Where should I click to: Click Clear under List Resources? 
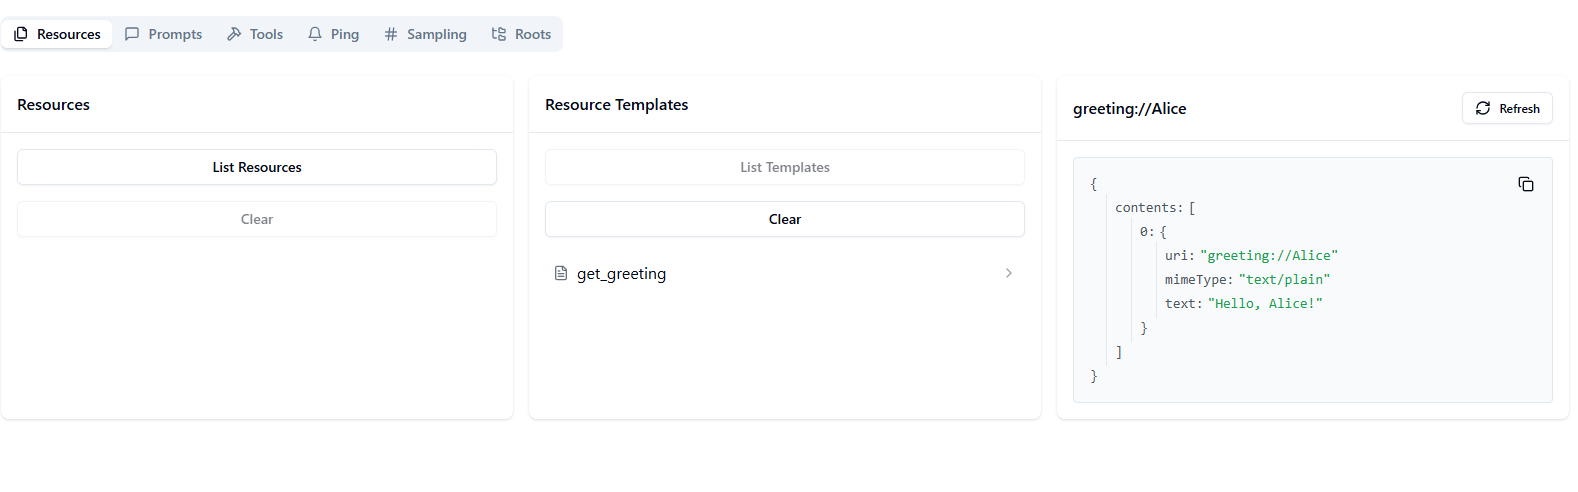[257, 219]
